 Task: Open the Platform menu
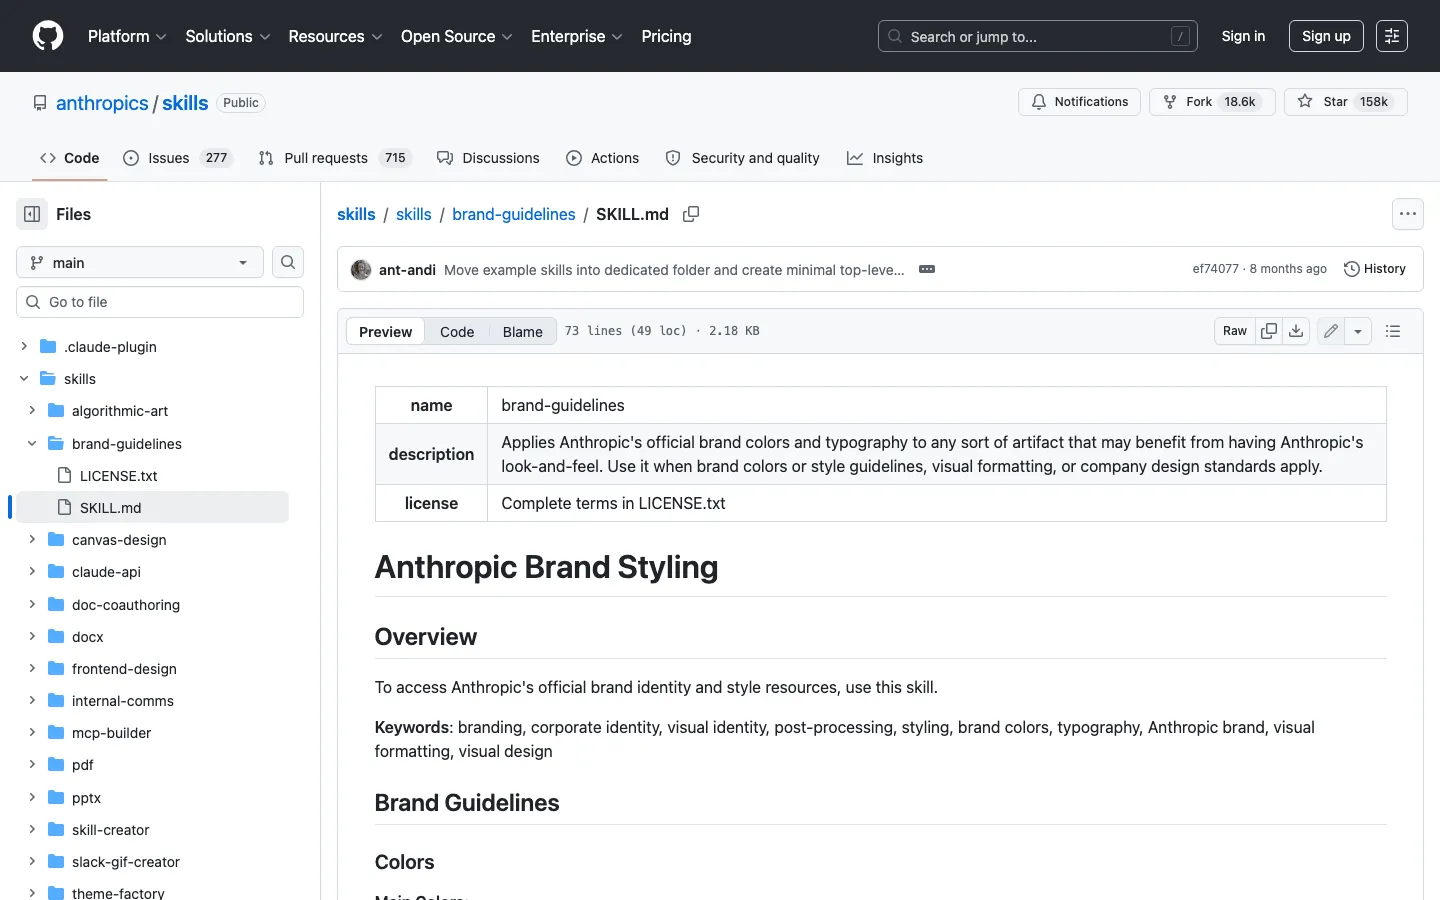tap(127, 36)
